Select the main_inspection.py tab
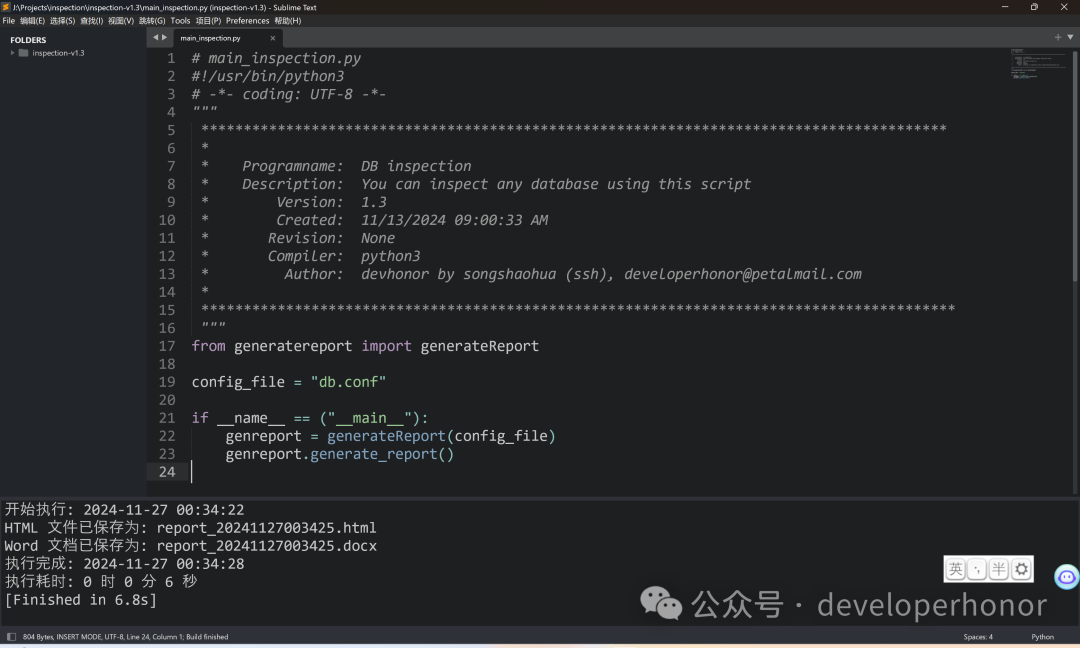1080x648 pixels. tap(227, 39)
